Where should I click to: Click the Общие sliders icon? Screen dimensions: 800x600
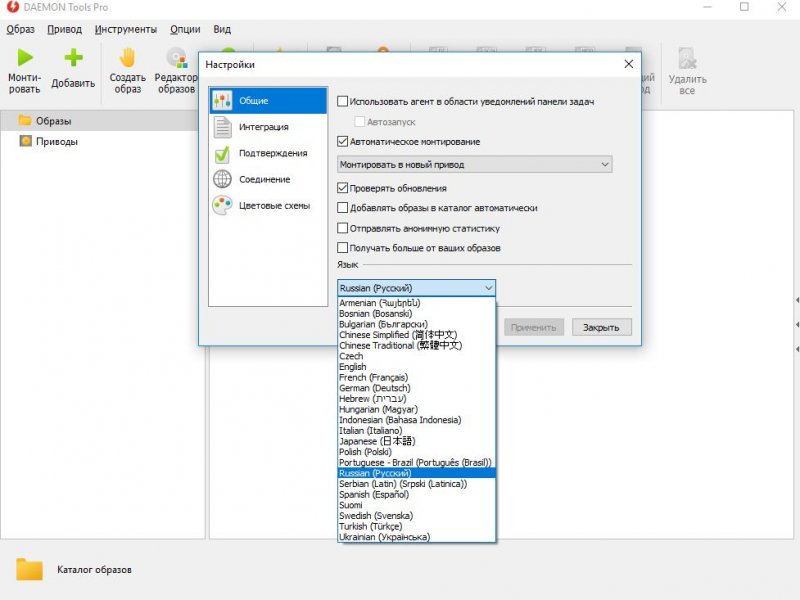tap(222, 101)
